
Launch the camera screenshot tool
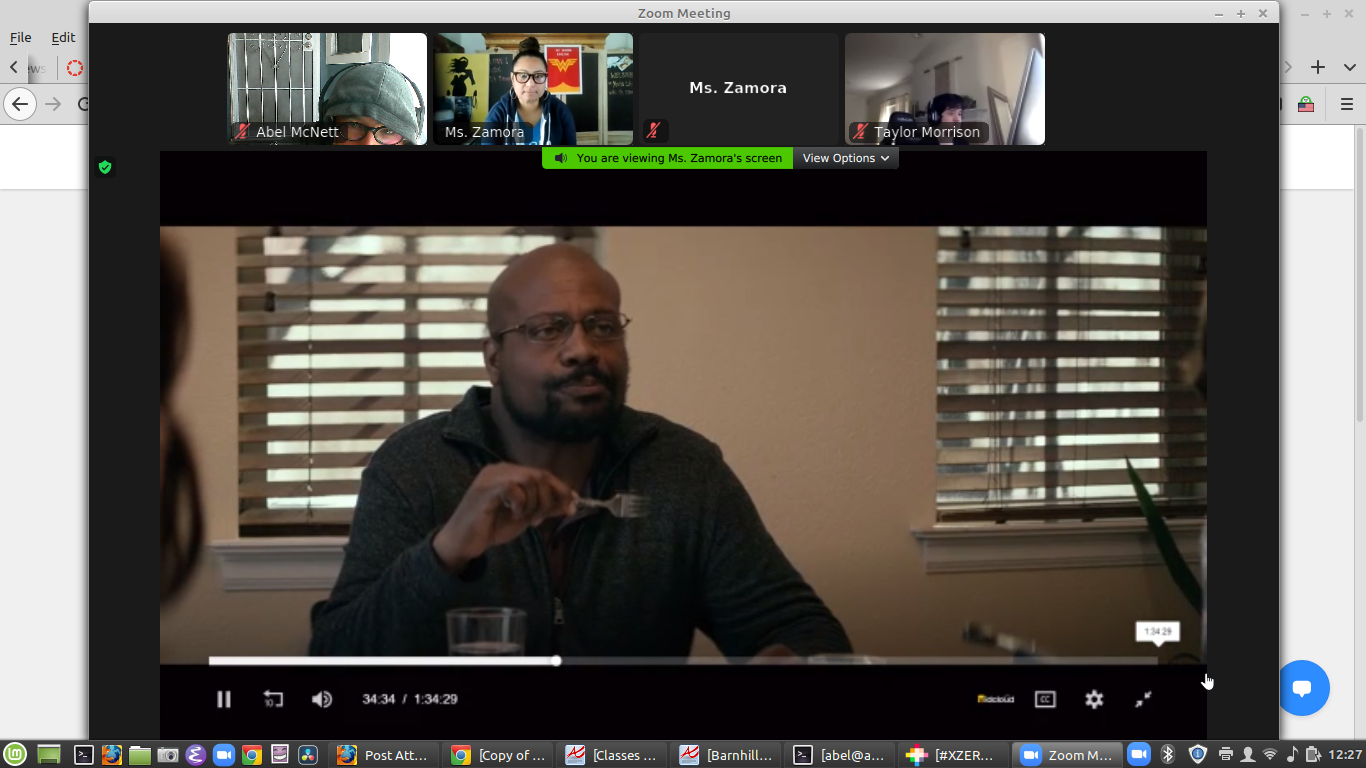pyautogui.click(x=168, y=755)
